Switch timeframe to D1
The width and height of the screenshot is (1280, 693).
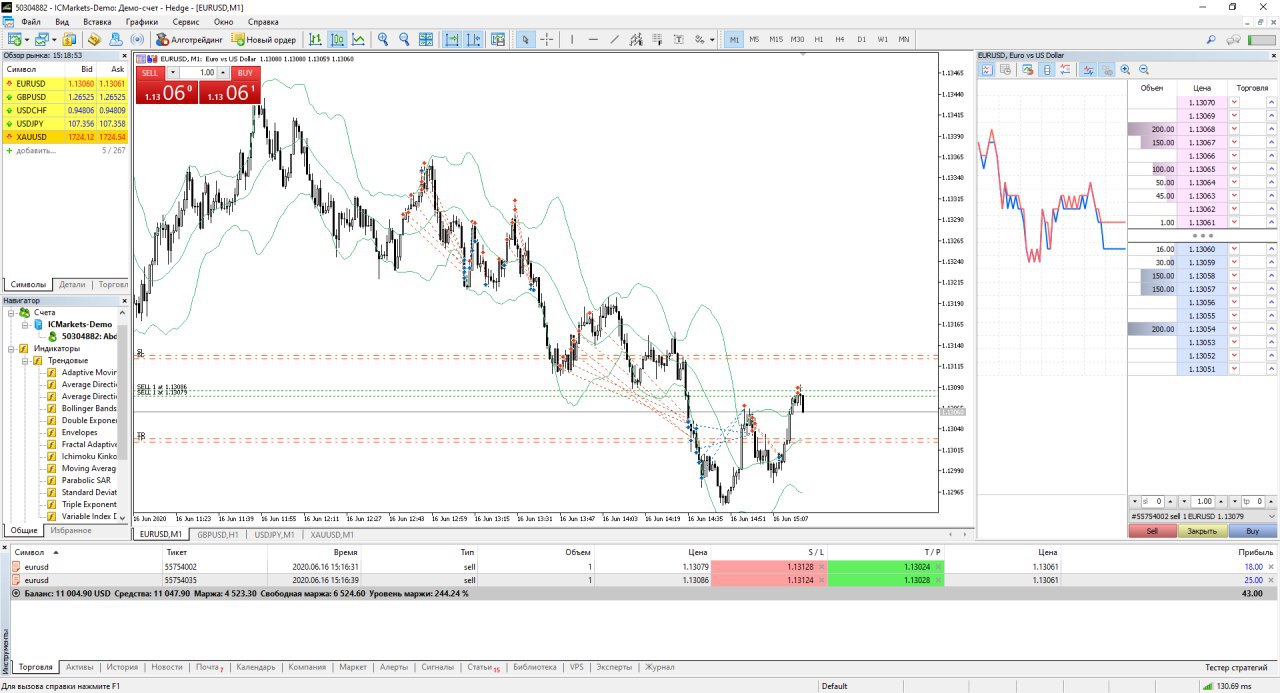862,40
